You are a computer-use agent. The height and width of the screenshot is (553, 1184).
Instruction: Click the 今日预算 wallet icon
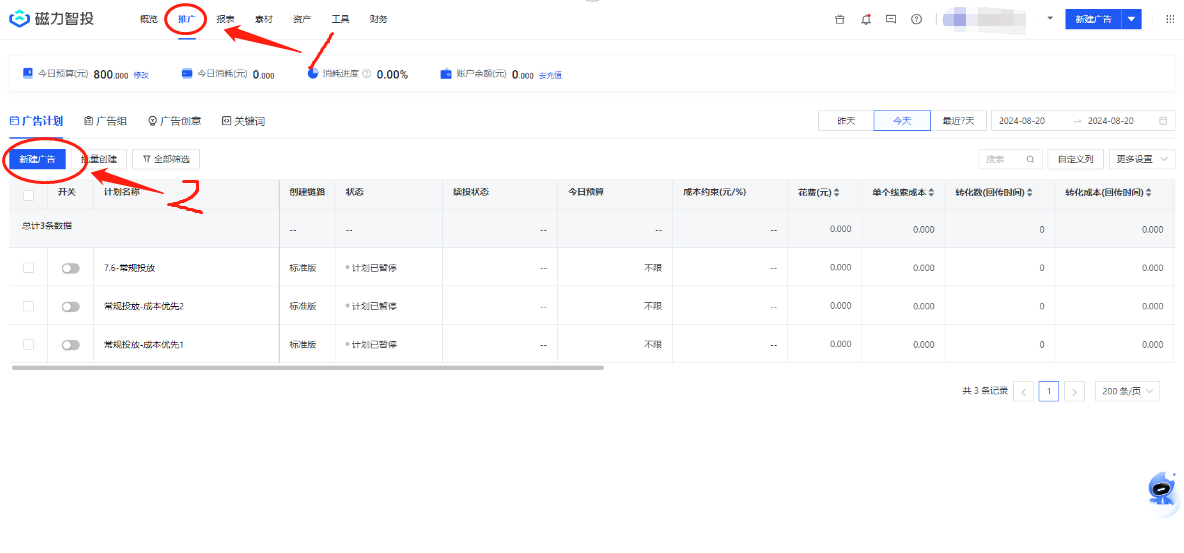click(x=28, y=73)
